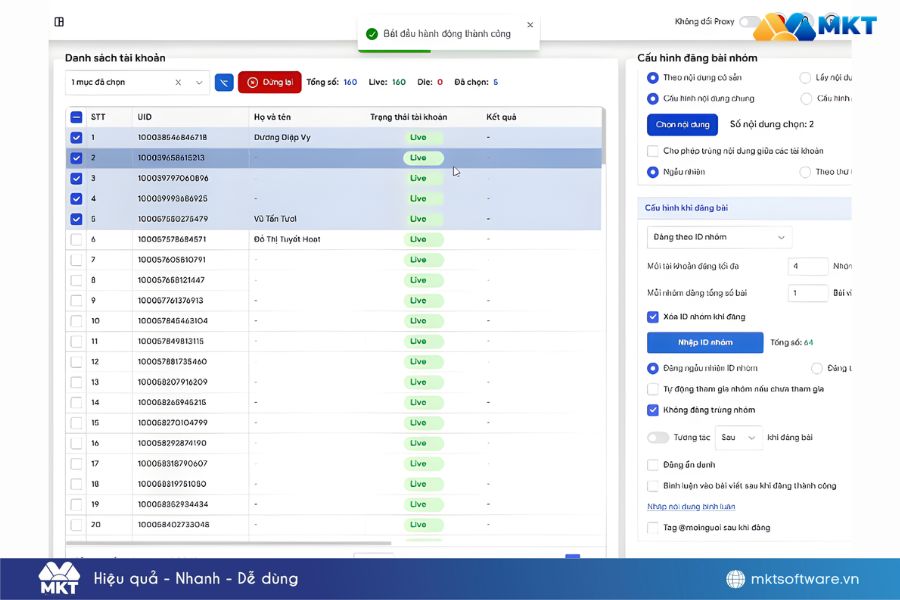
Task: Enable 'Đăng ẩn danh' checkbox
Action: (x=653, y=465)
